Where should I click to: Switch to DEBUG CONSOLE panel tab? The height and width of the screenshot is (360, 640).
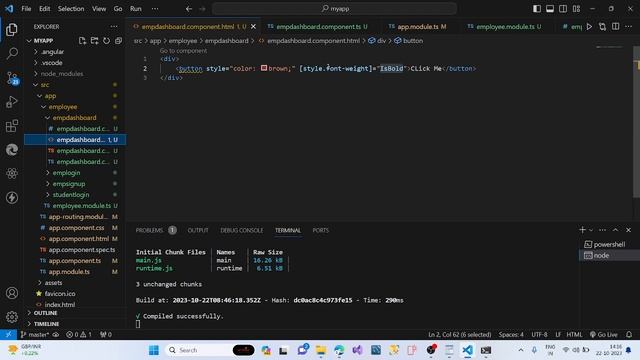pyautogui.click(x=242, y=230)
